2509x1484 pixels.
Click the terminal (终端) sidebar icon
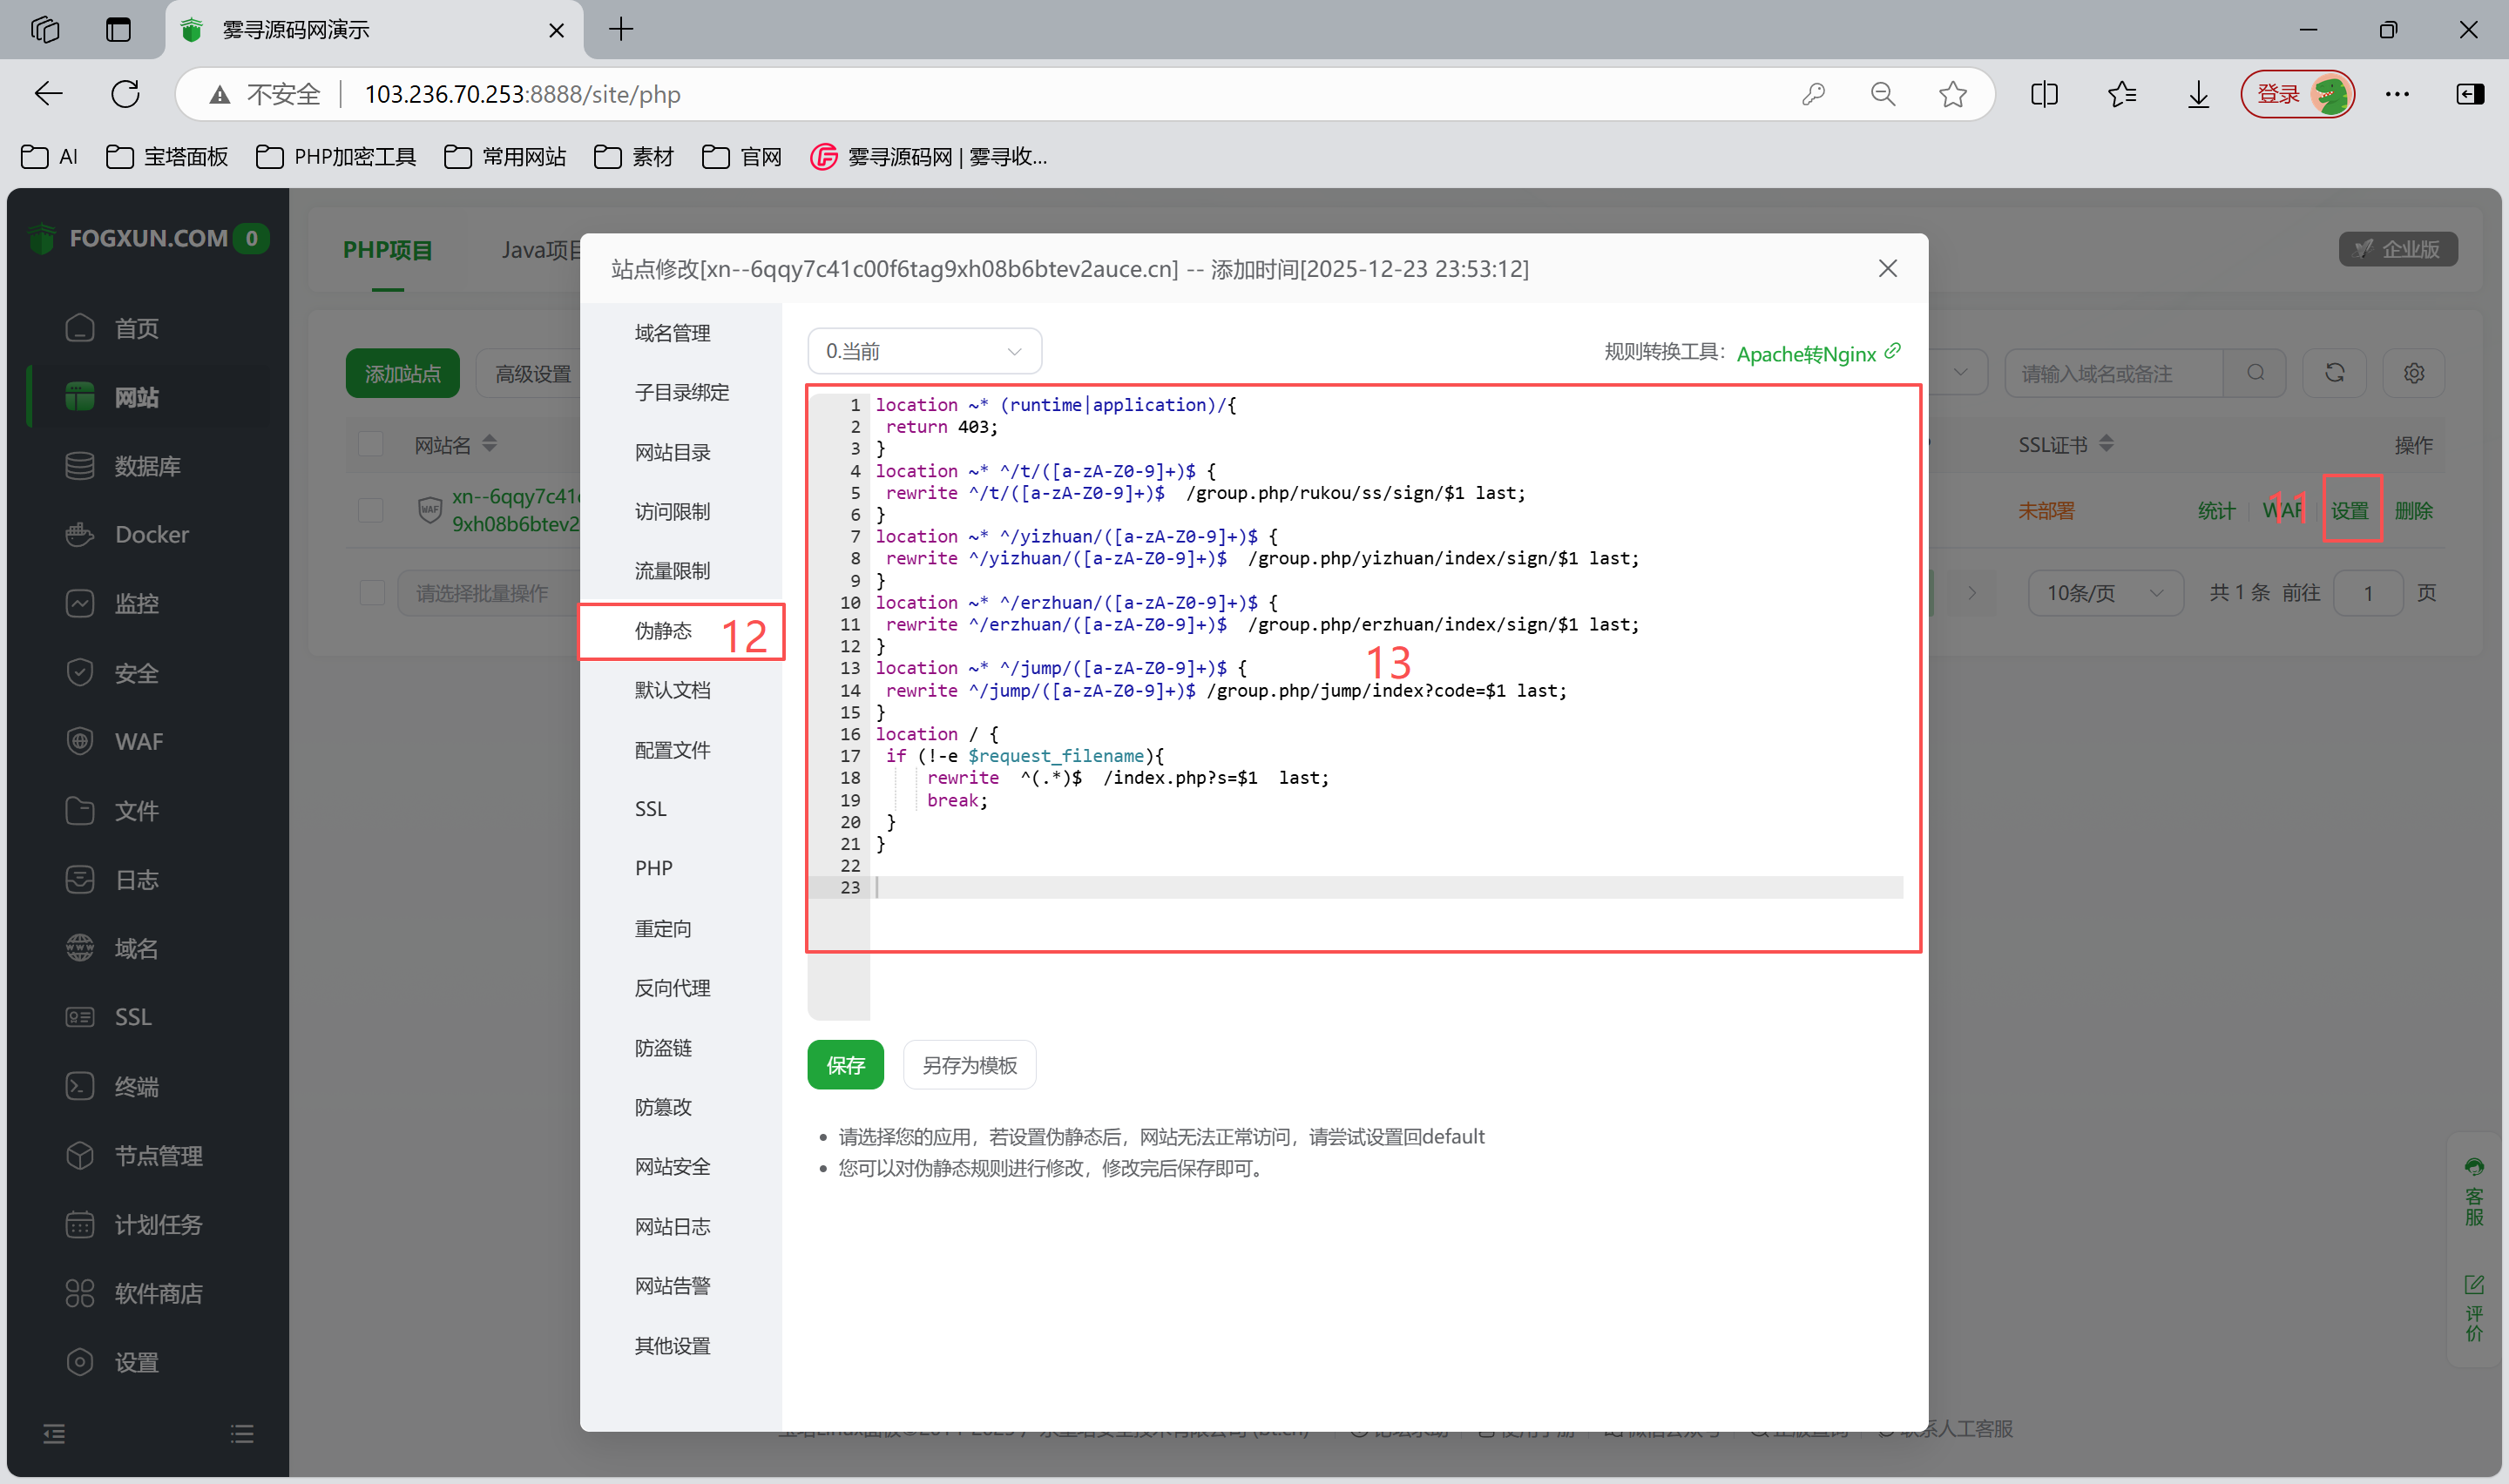point(80,1086)
